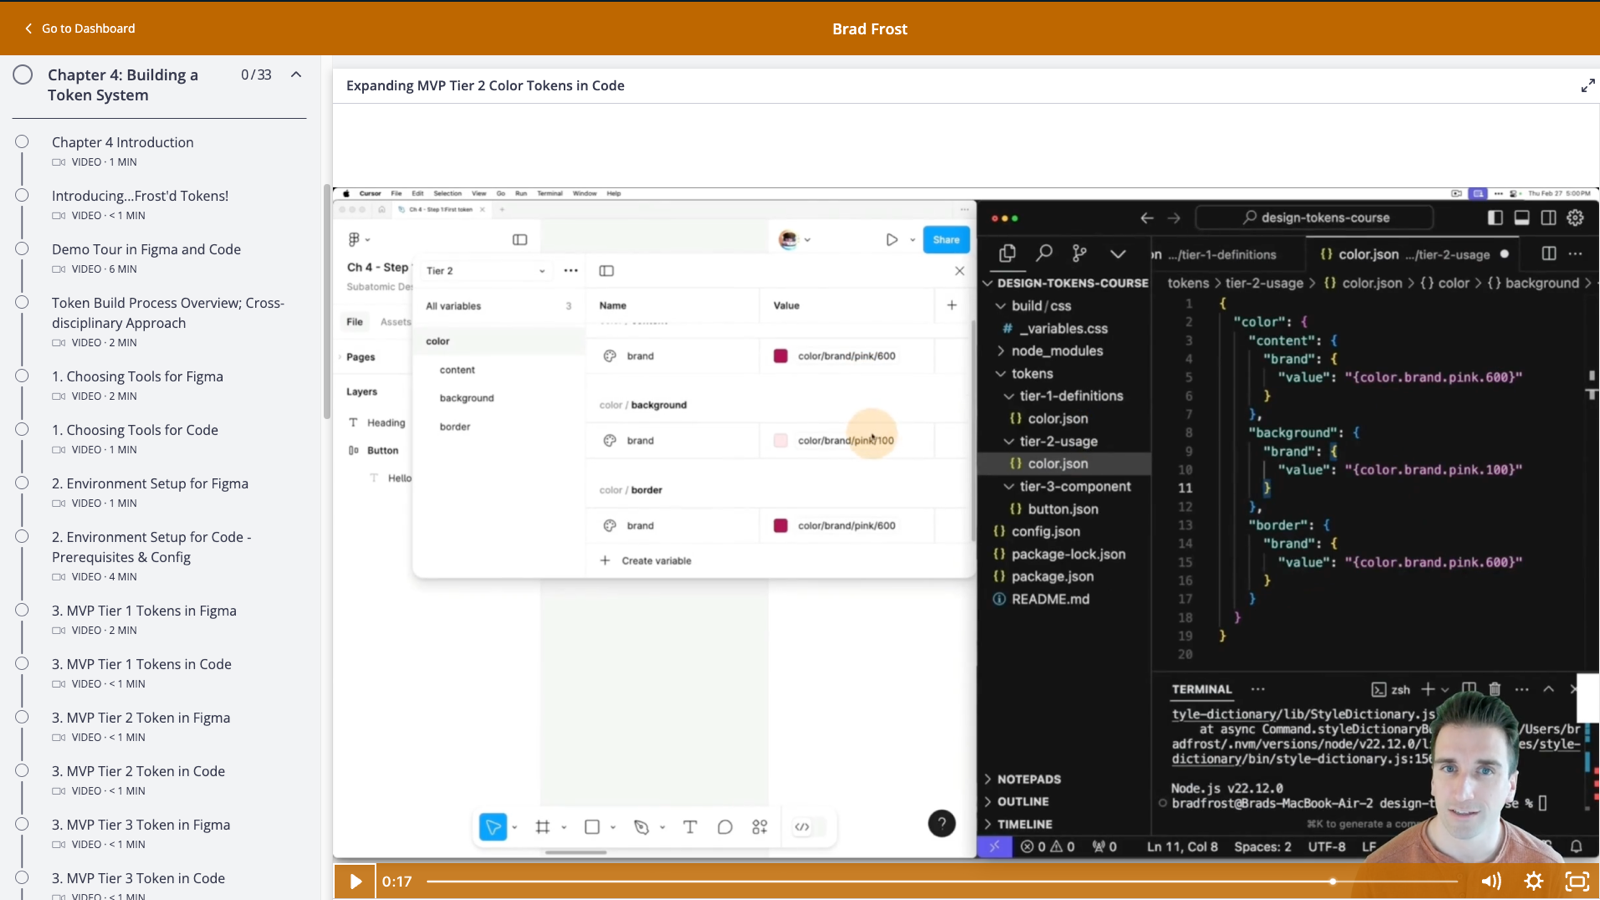Click Create variable button
This screenshot has width=1600, height=900.
tap(646, 561)
